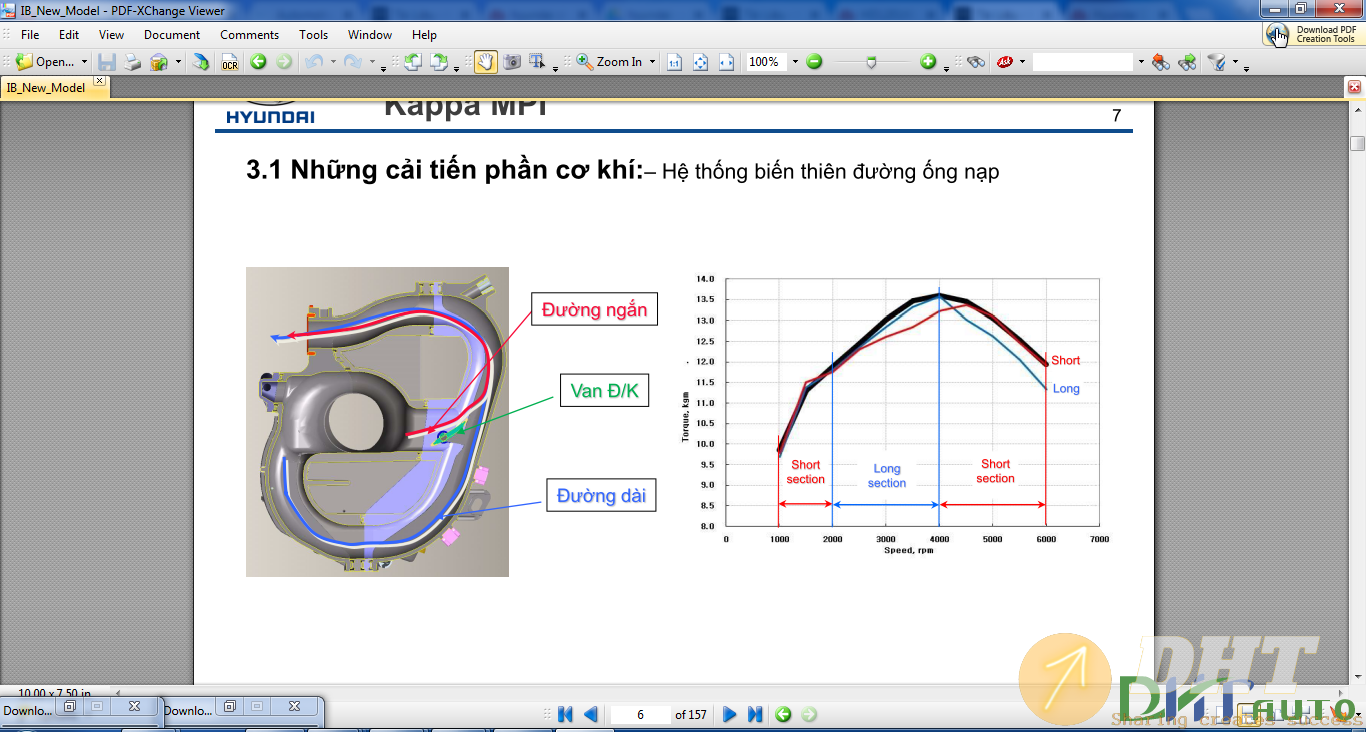The width and height of the screenshot is (1366, 732).
Task: Rotate page clockwise icon
Action: pos(439,62)
